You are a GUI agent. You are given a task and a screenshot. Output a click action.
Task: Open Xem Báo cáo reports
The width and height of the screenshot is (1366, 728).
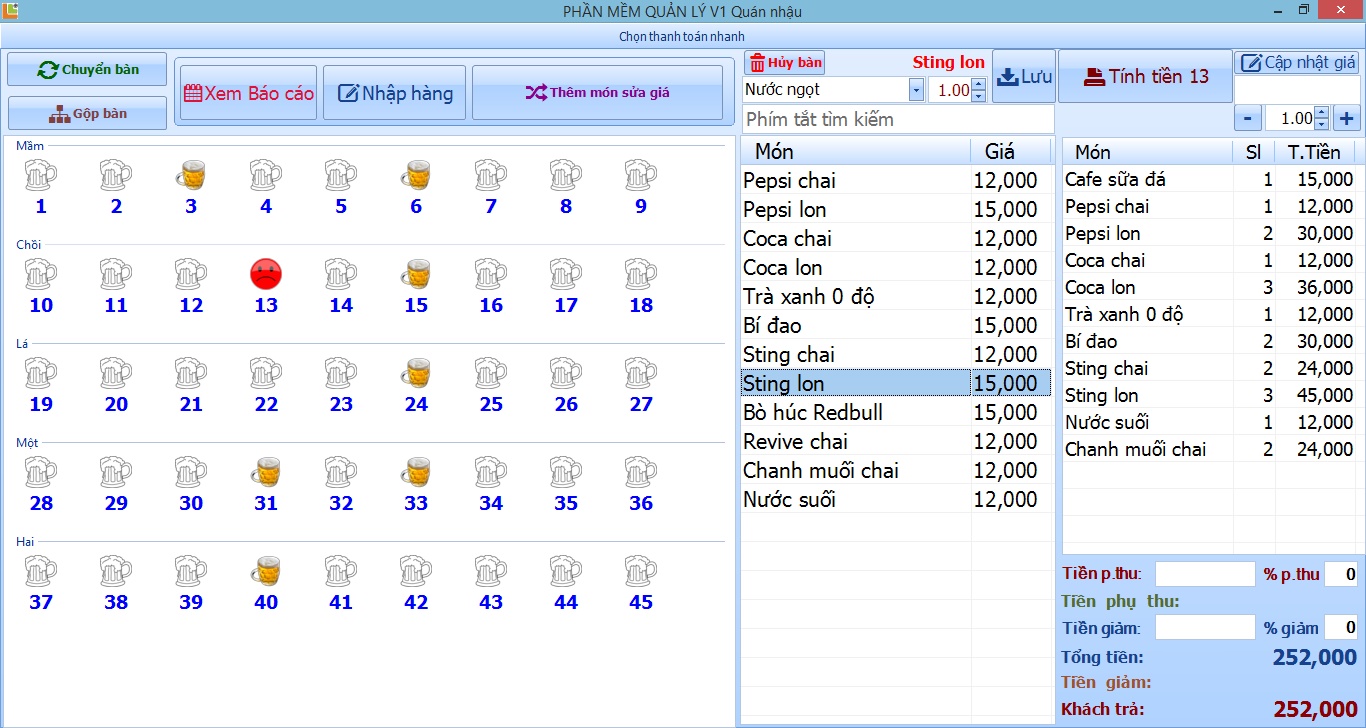click(x=248, y=93)
